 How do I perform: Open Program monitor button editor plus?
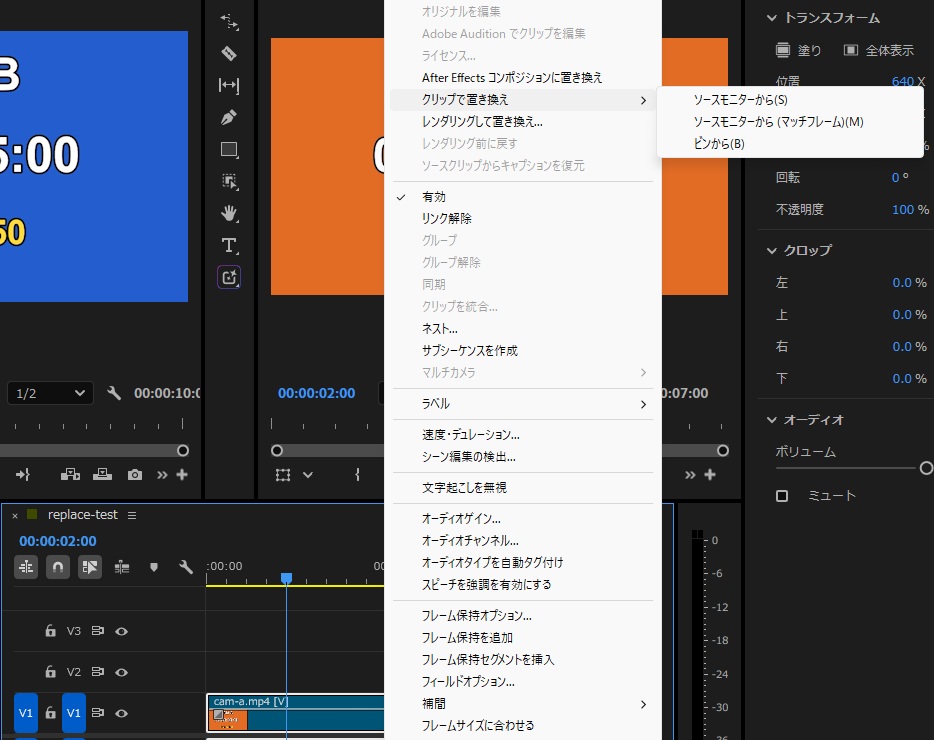click(x=710, y=475)
